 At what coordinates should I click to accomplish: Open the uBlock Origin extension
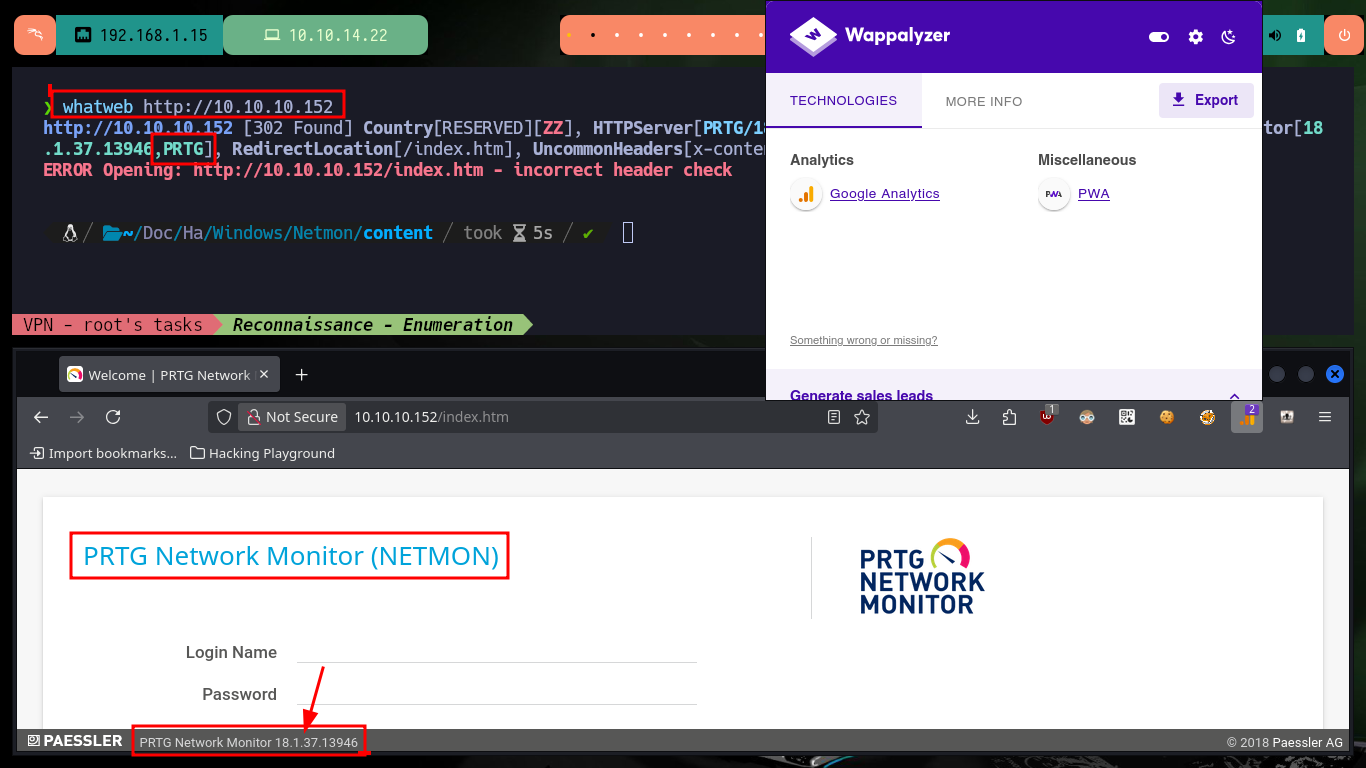click(1047, 416)
